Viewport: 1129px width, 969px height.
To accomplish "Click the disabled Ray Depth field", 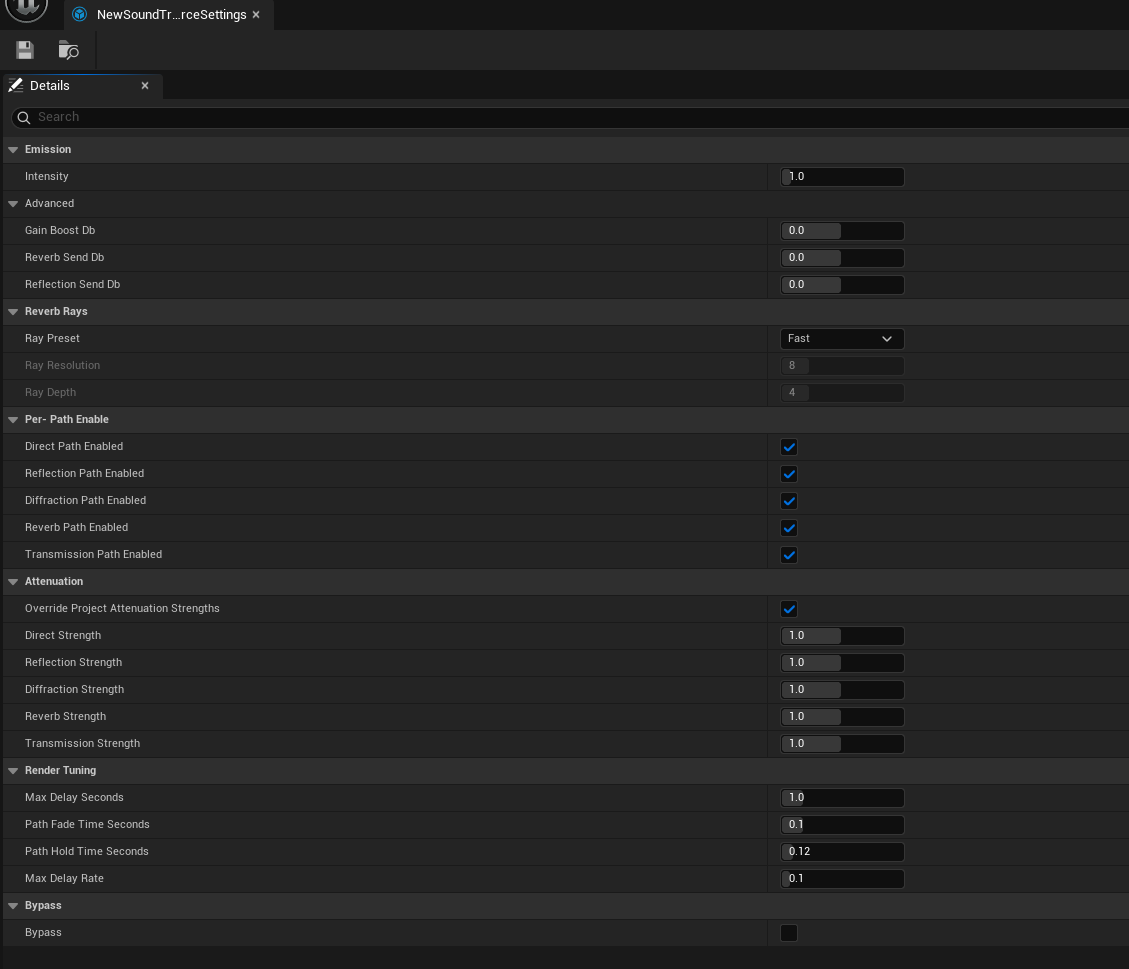I will (842, 392).
